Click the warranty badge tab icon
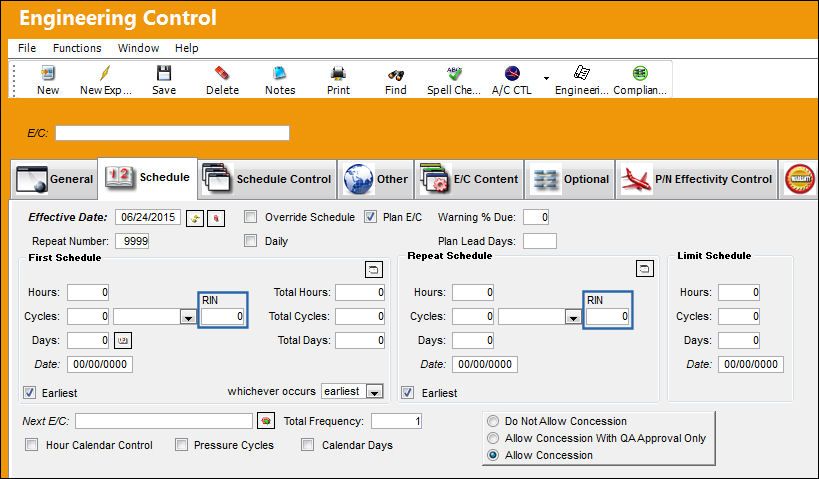This screenshot has height=479, width=819. click(x=799, y=179)
